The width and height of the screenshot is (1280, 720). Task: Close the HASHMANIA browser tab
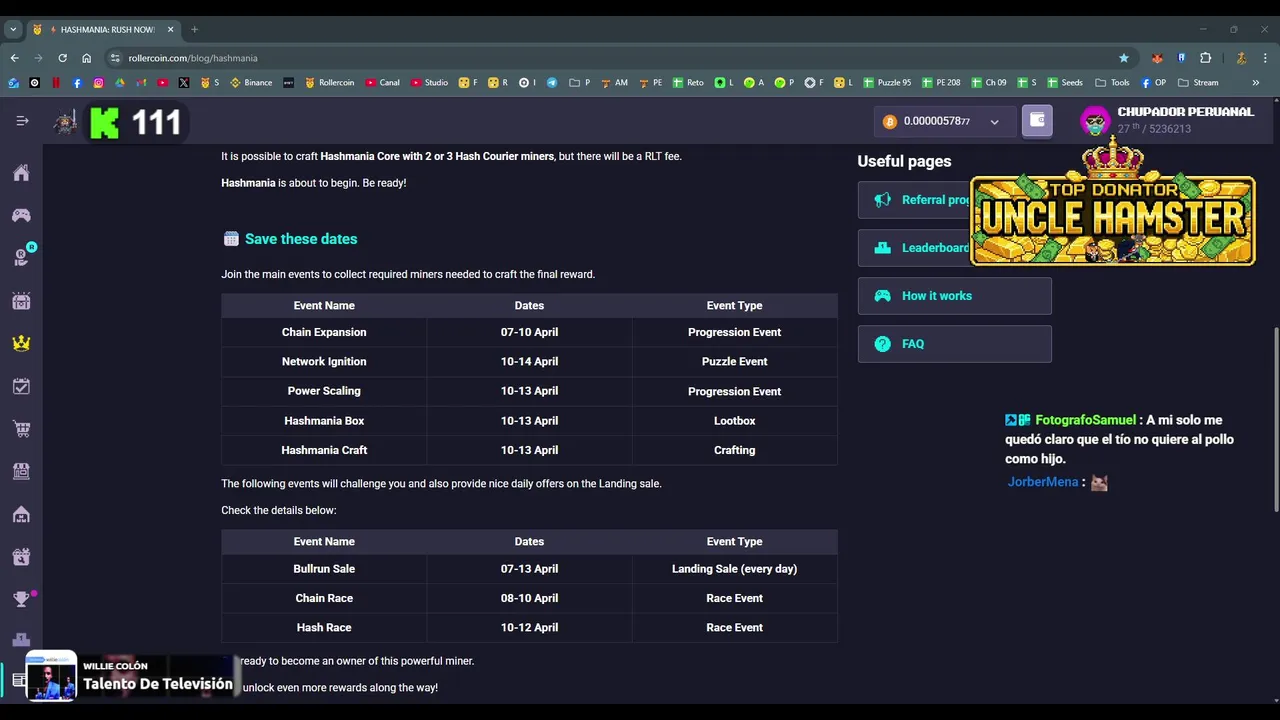click(x=170, y=30)
